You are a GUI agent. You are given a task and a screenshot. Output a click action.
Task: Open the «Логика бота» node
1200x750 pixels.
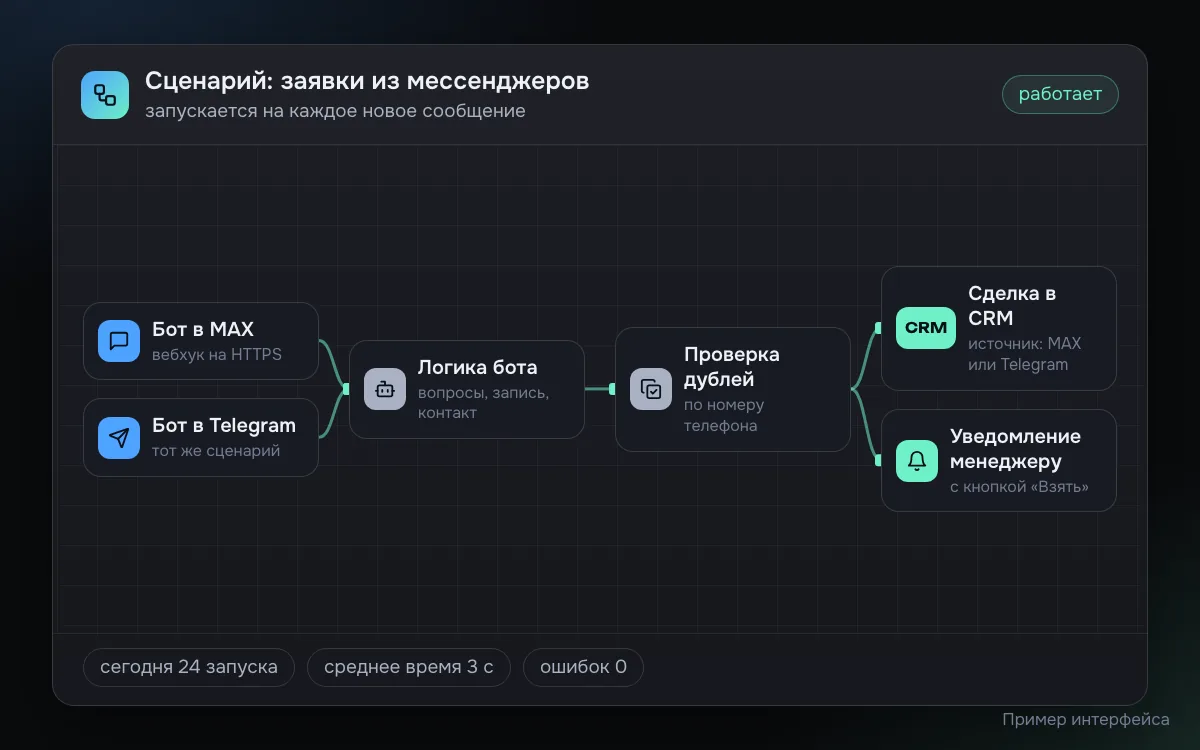coord(467,389)
